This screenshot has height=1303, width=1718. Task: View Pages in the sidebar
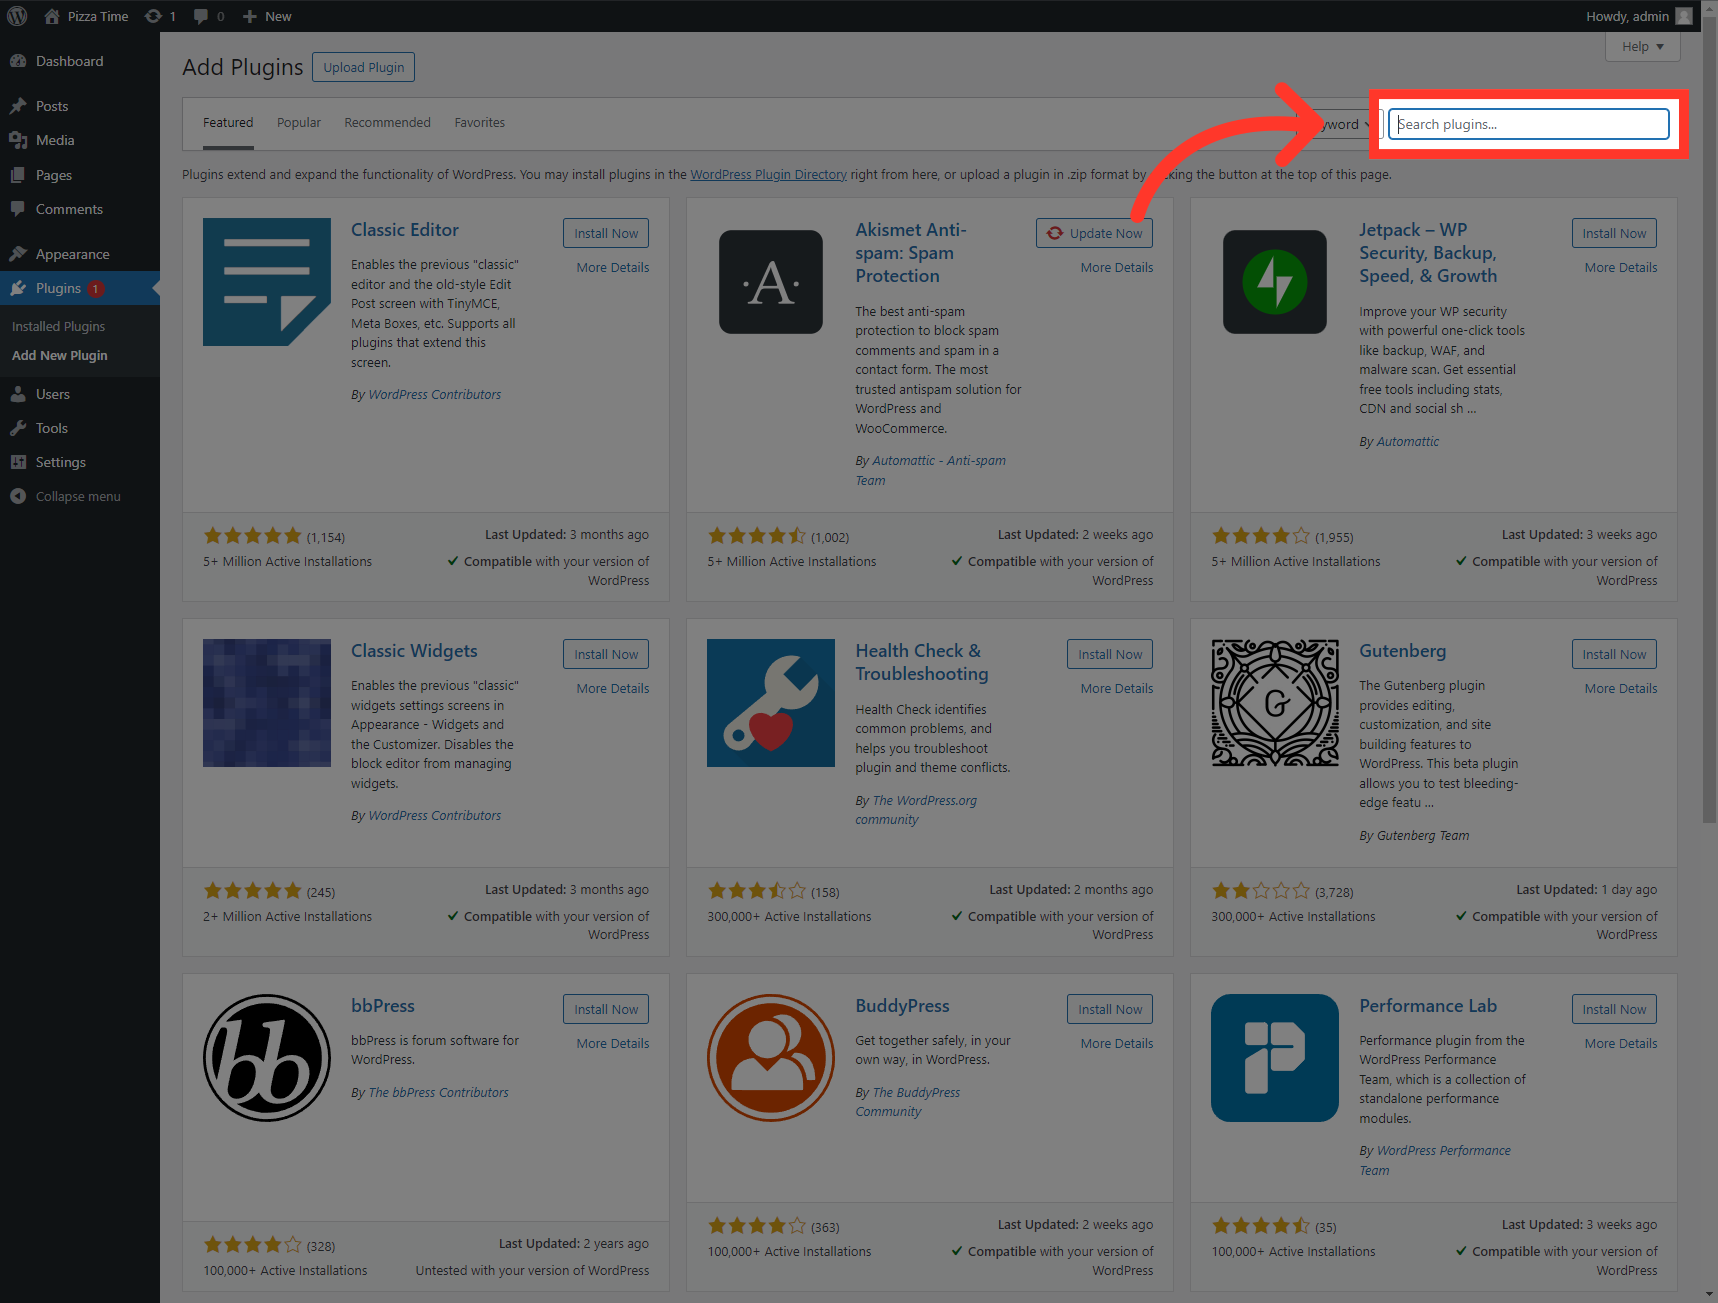point(52,174)
